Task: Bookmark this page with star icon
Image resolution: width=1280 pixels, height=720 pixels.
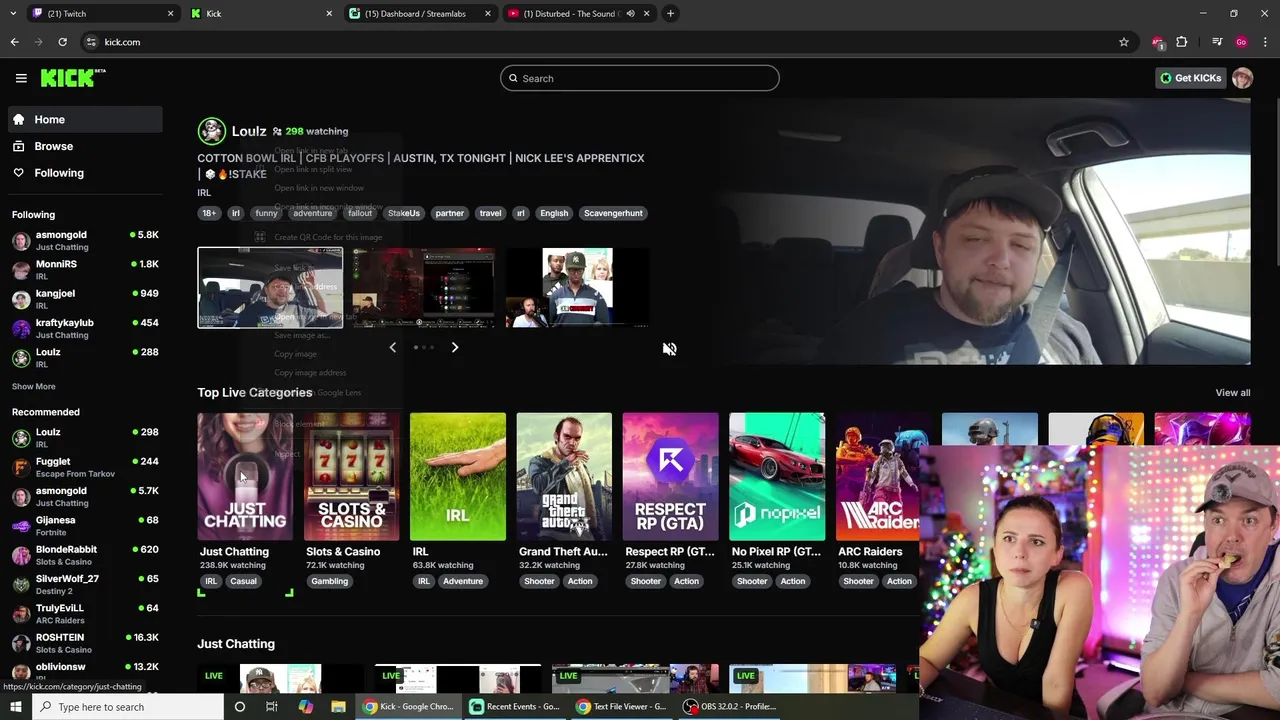Action: tap(1124, 42)
